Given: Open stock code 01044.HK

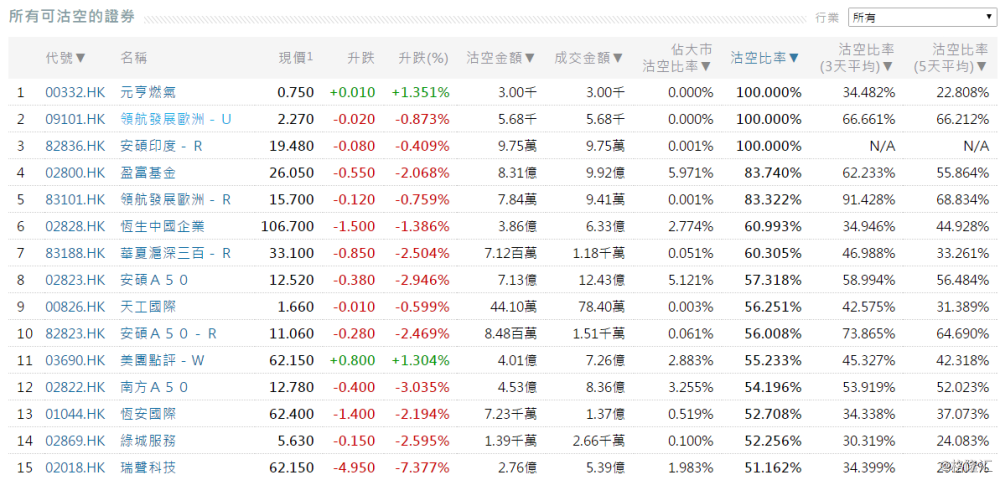Looking at the screenshot, I should tap(75, 414).
